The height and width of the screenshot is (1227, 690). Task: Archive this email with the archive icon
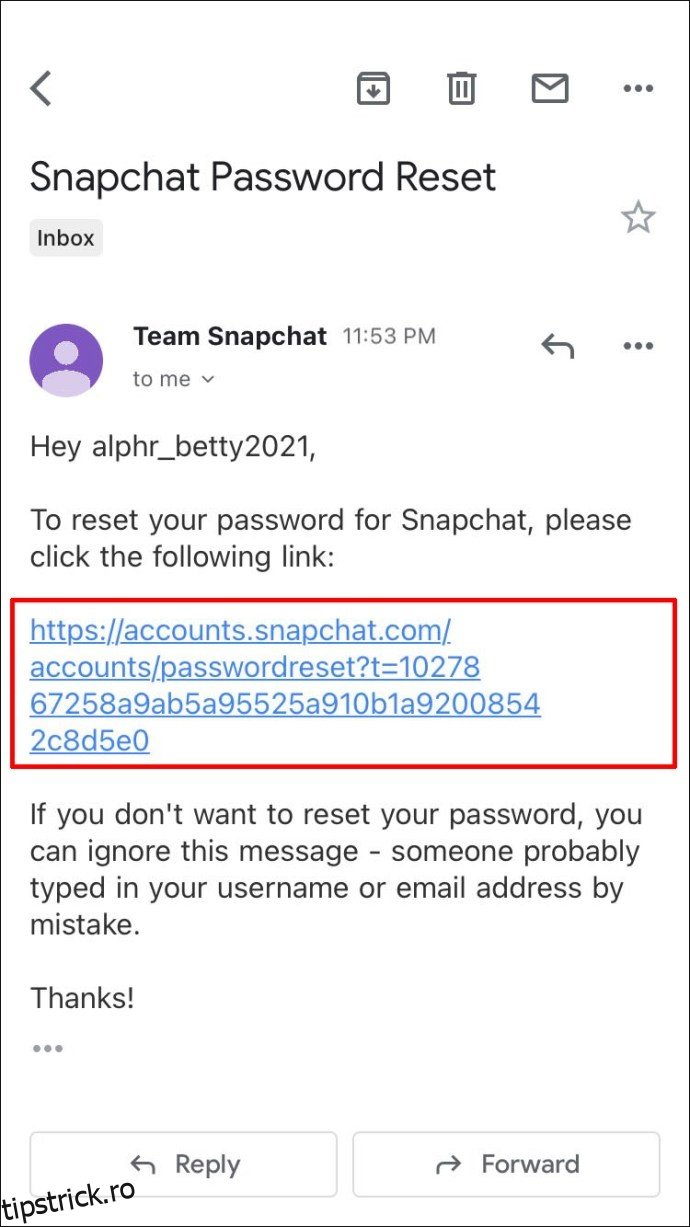click(x=373, y=89)
